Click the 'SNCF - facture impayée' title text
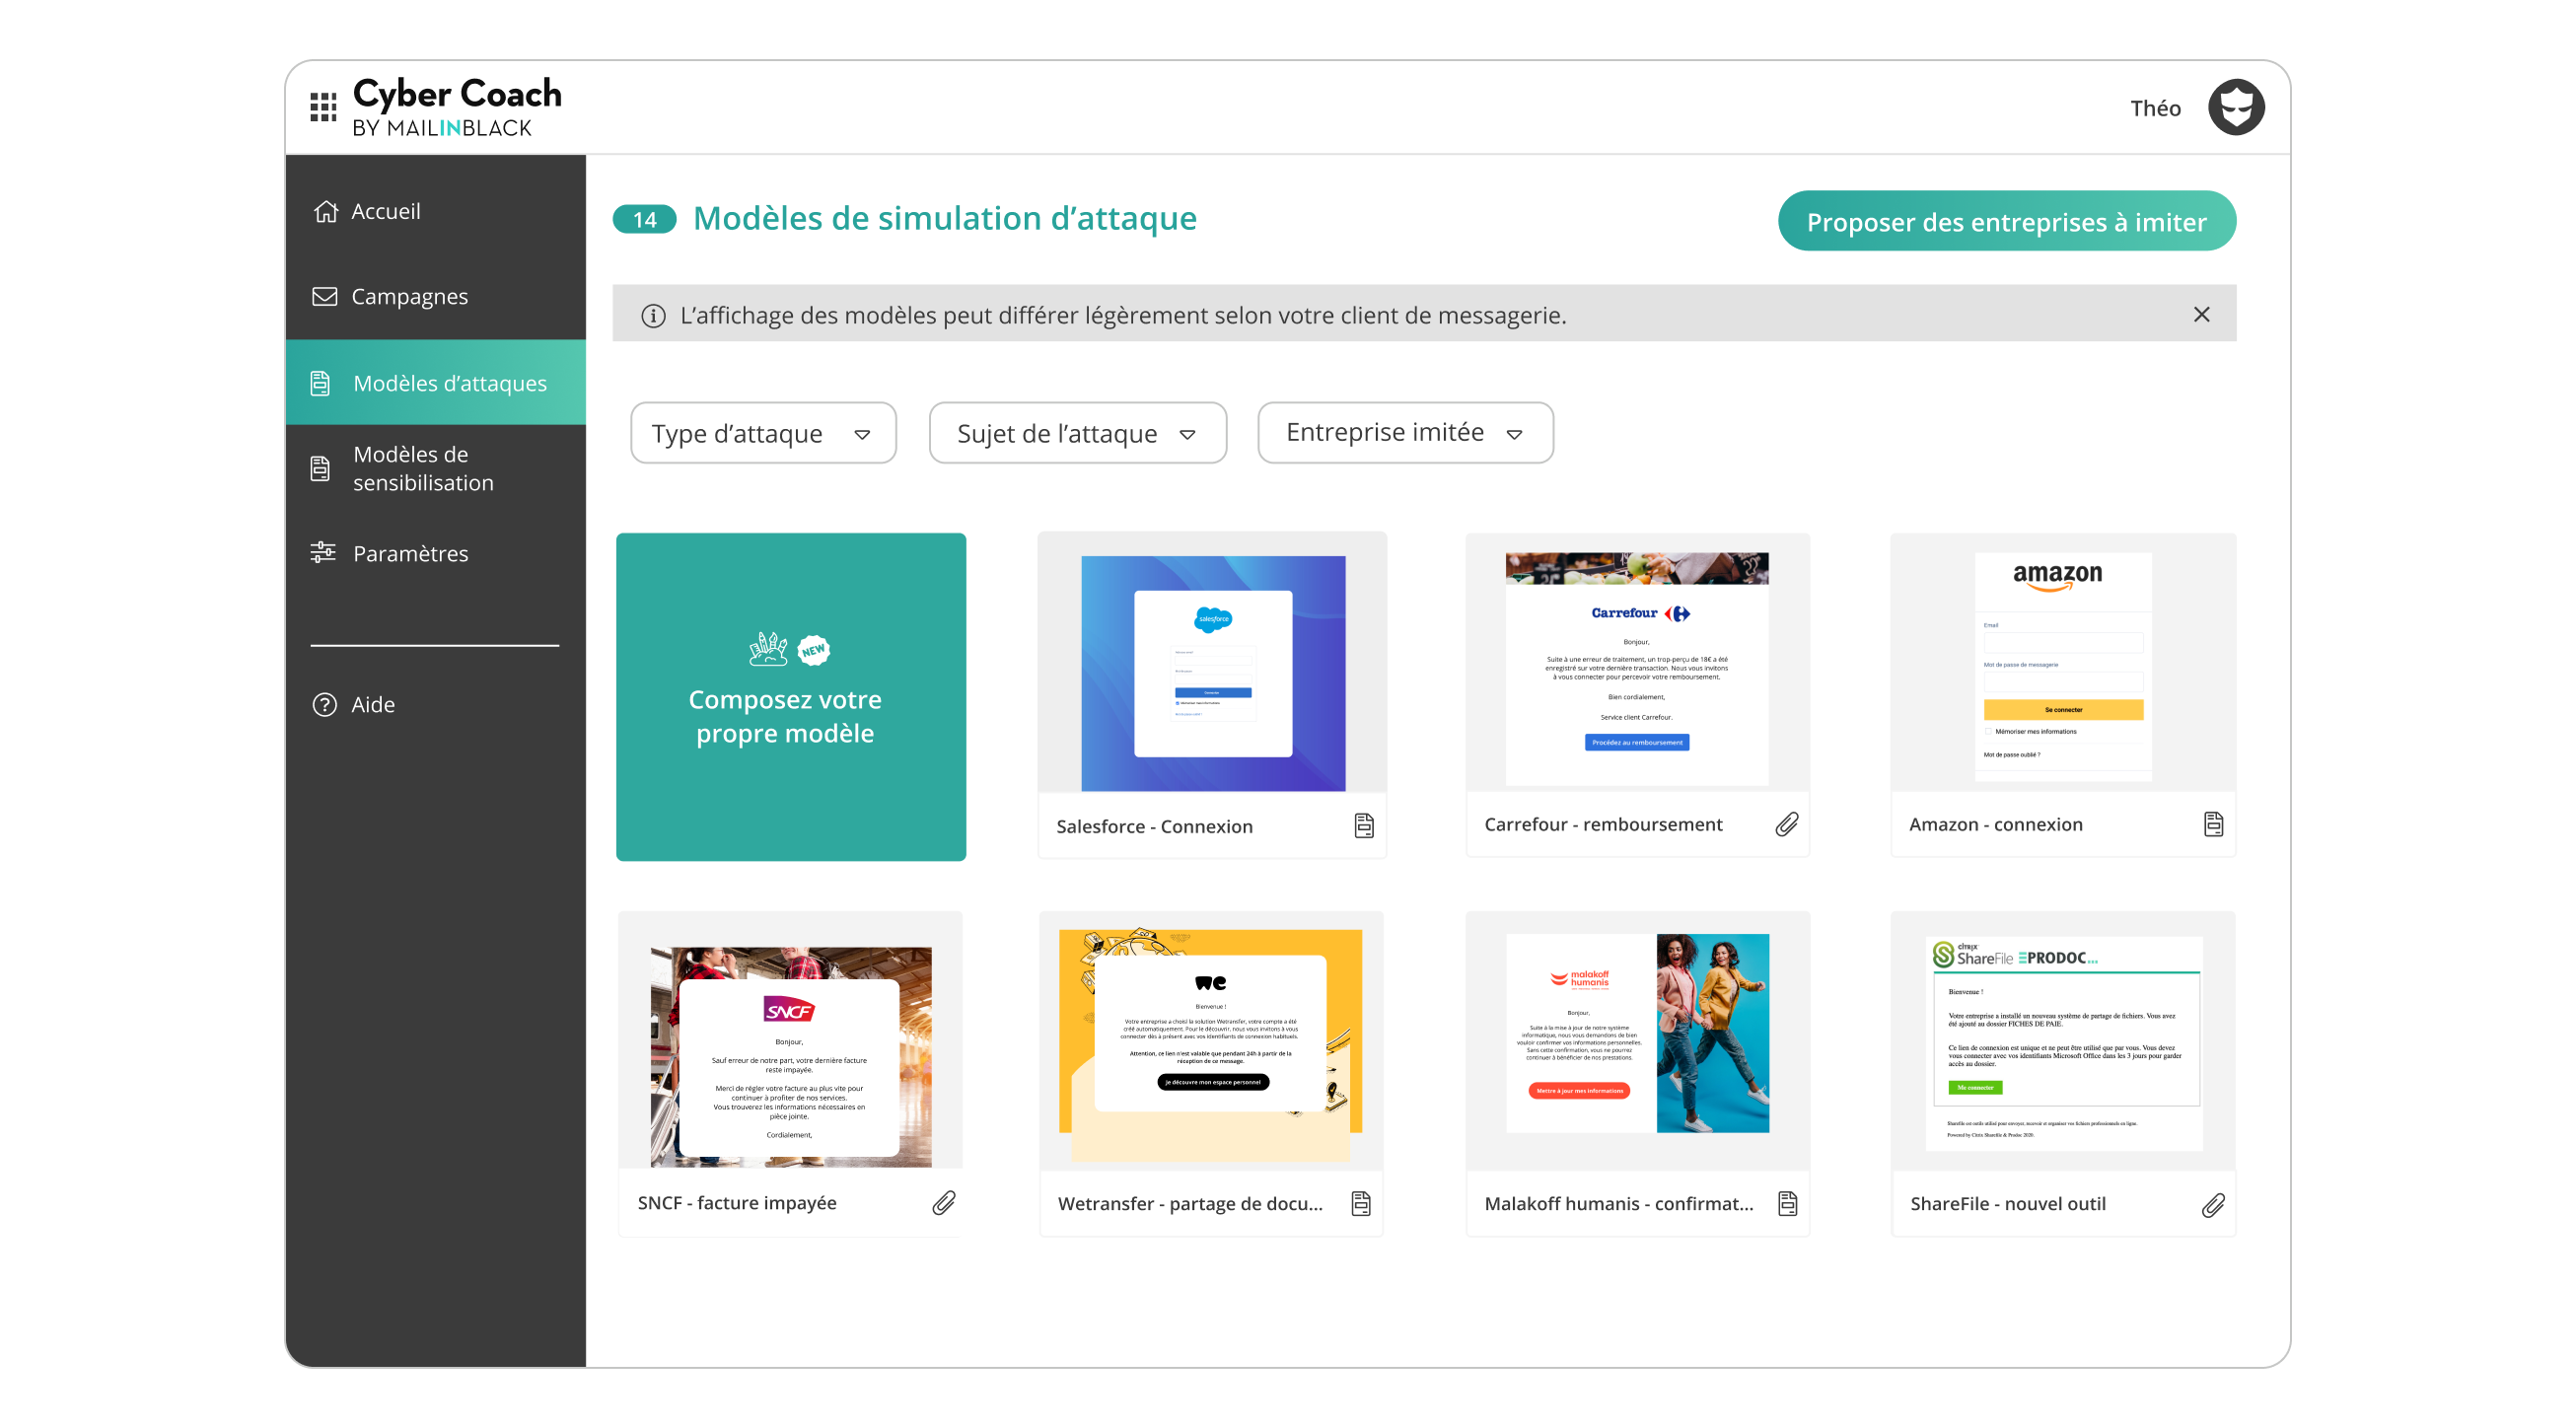This screenshot has width=2576, height=1428. 737,1202
